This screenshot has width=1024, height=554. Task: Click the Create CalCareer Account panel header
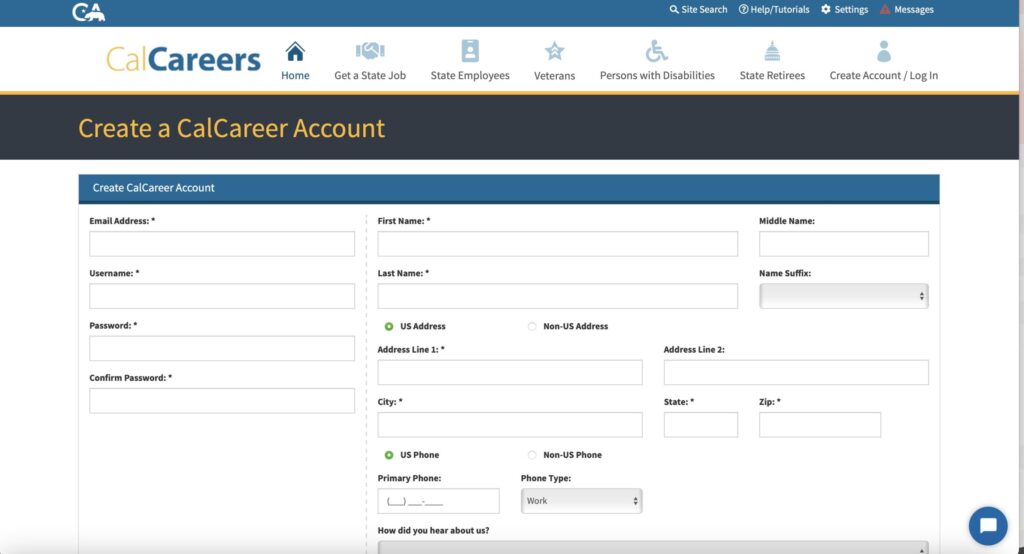509,188
